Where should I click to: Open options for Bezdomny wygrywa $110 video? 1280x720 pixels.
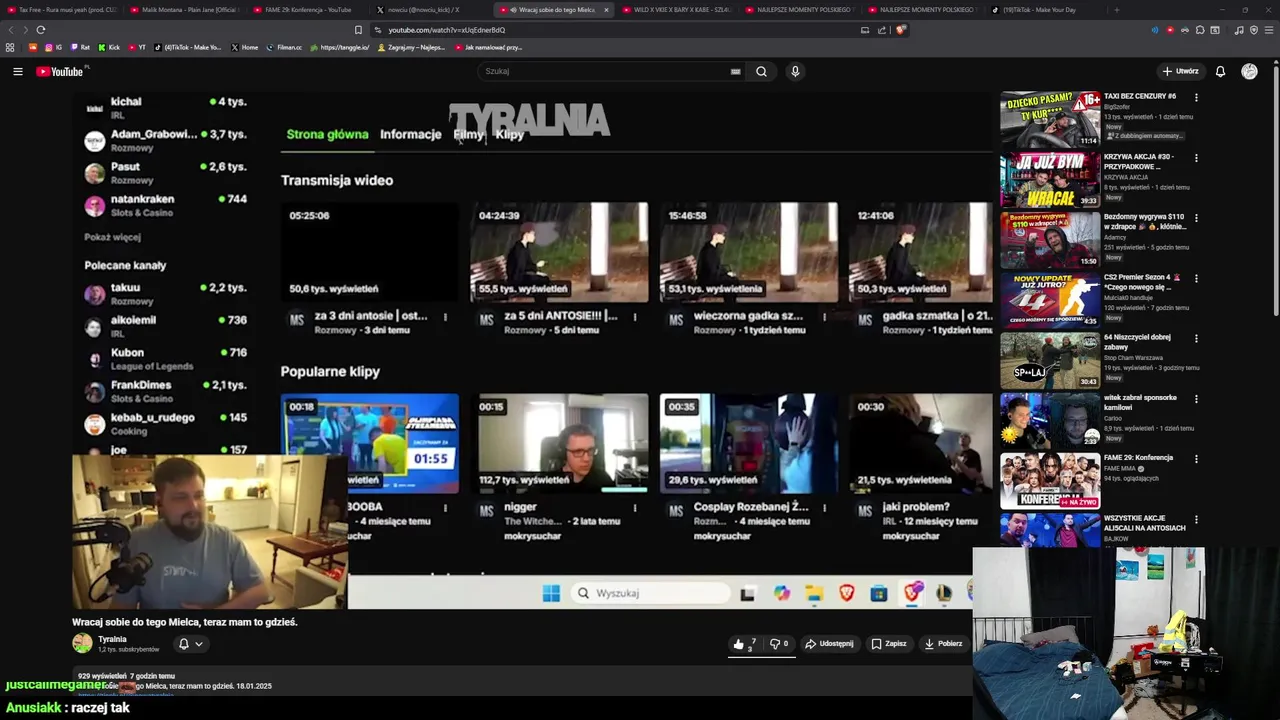point(1196,218)
